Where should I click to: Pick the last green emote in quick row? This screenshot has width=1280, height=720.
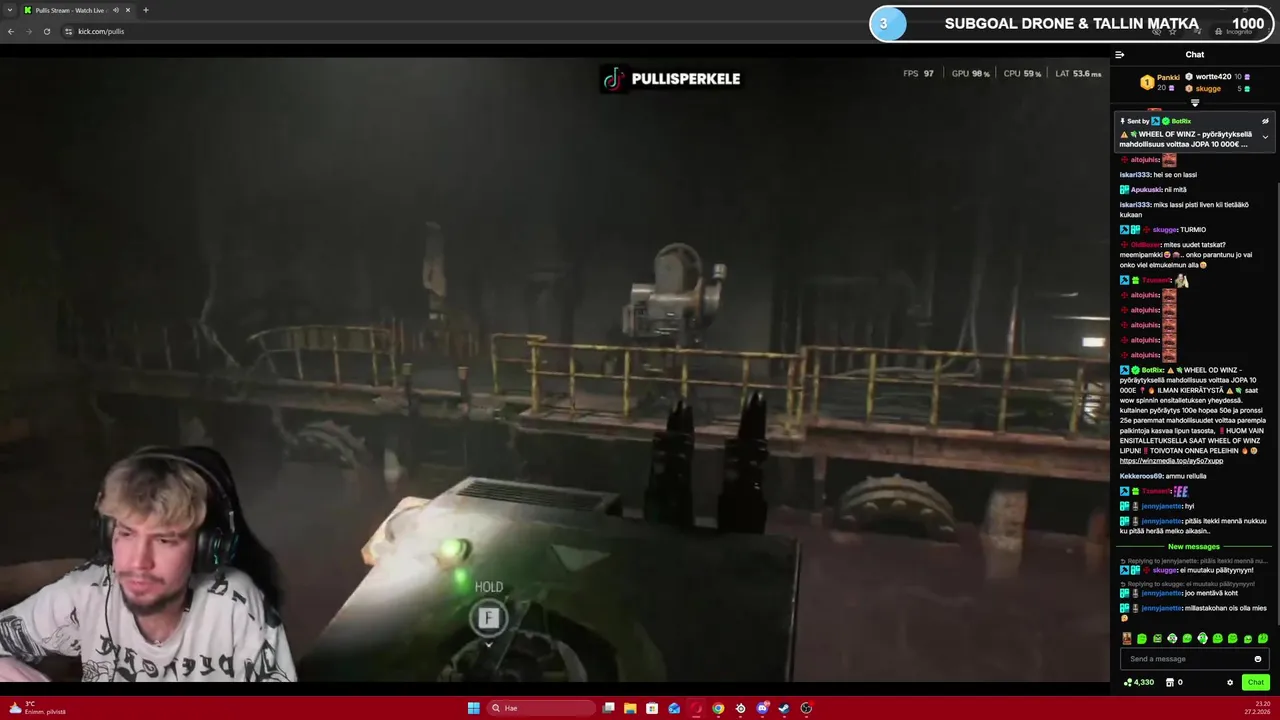[x=1263, y=638]
